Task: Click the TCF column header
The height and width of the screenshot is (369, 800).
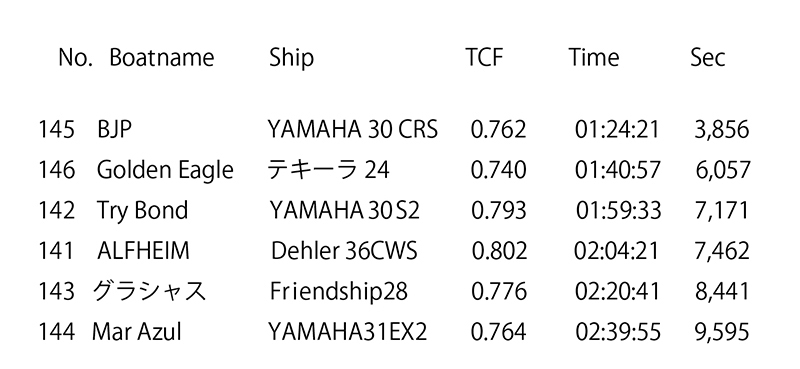Action: pyautogui.click(x=484, y=57)
